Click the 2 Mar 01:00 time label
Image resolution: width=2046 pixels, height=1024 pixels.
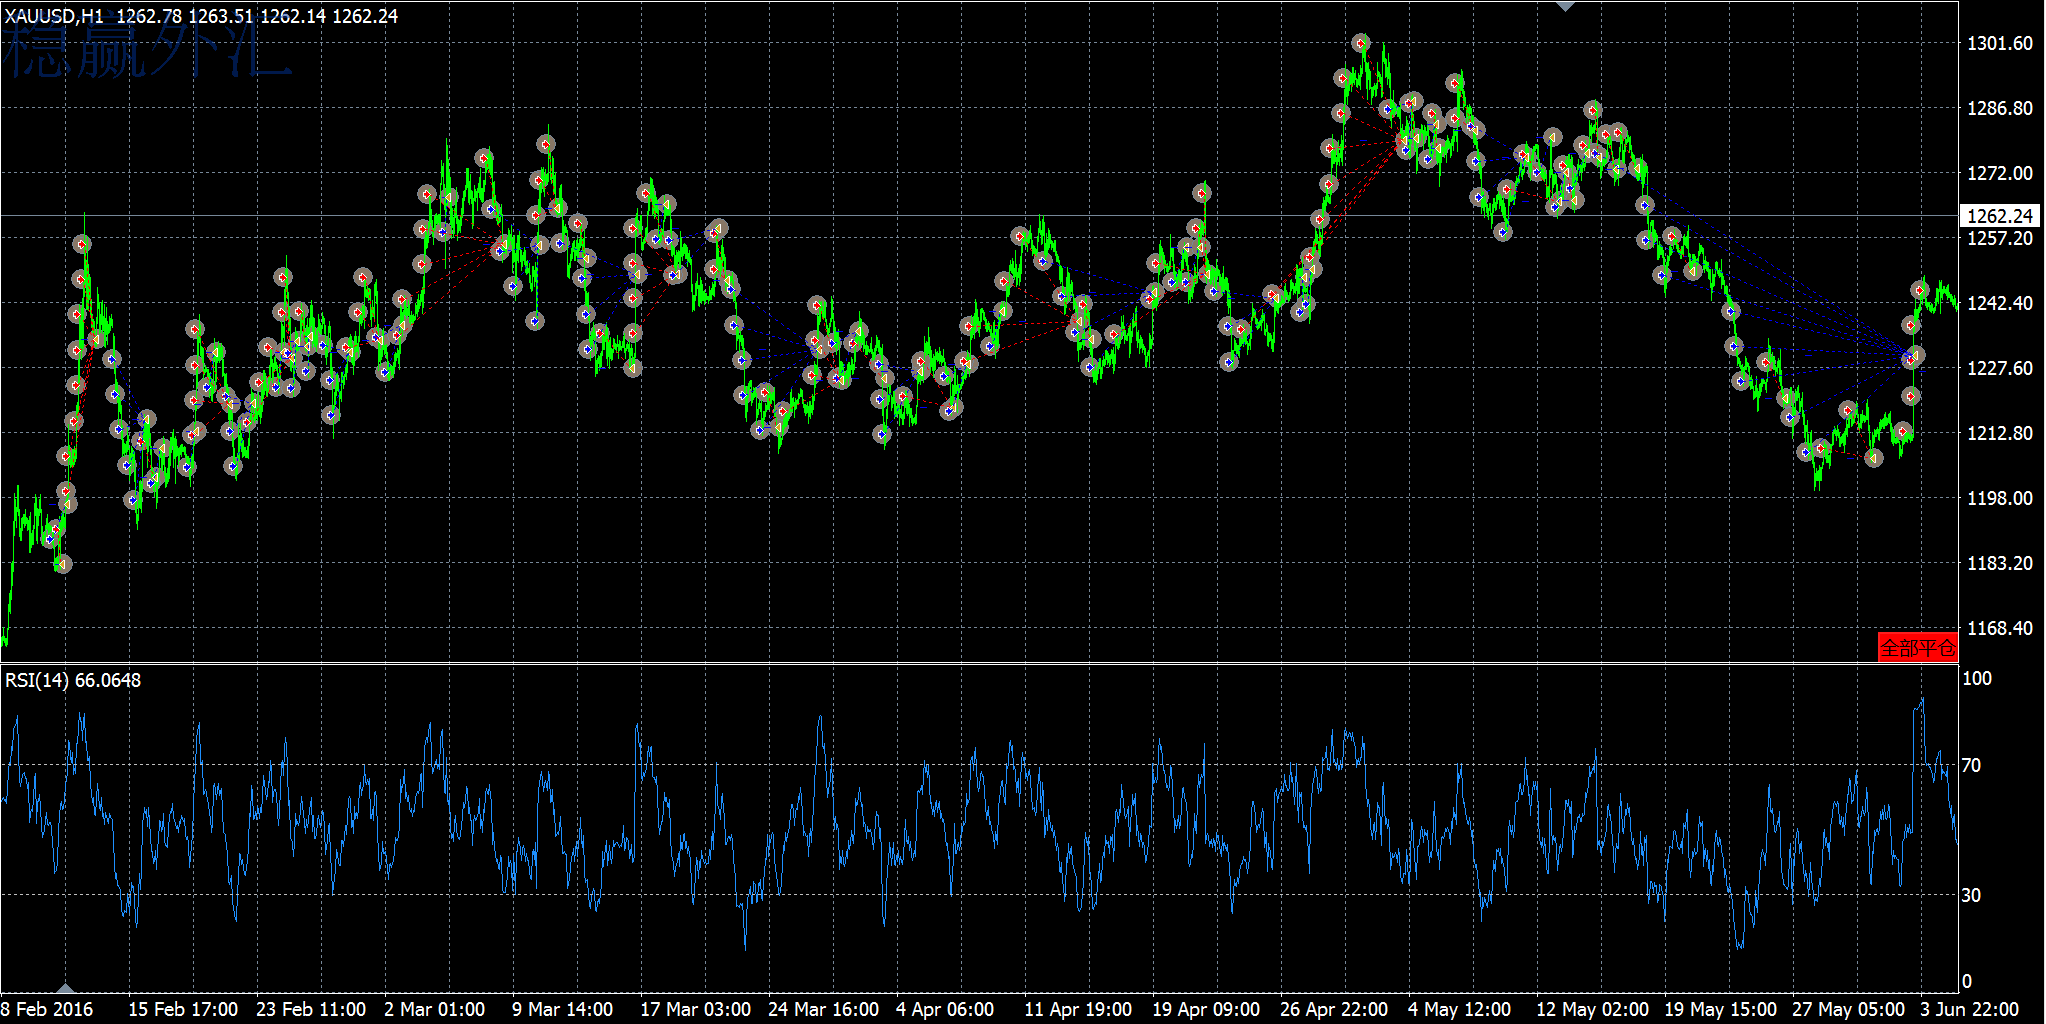435,1009
